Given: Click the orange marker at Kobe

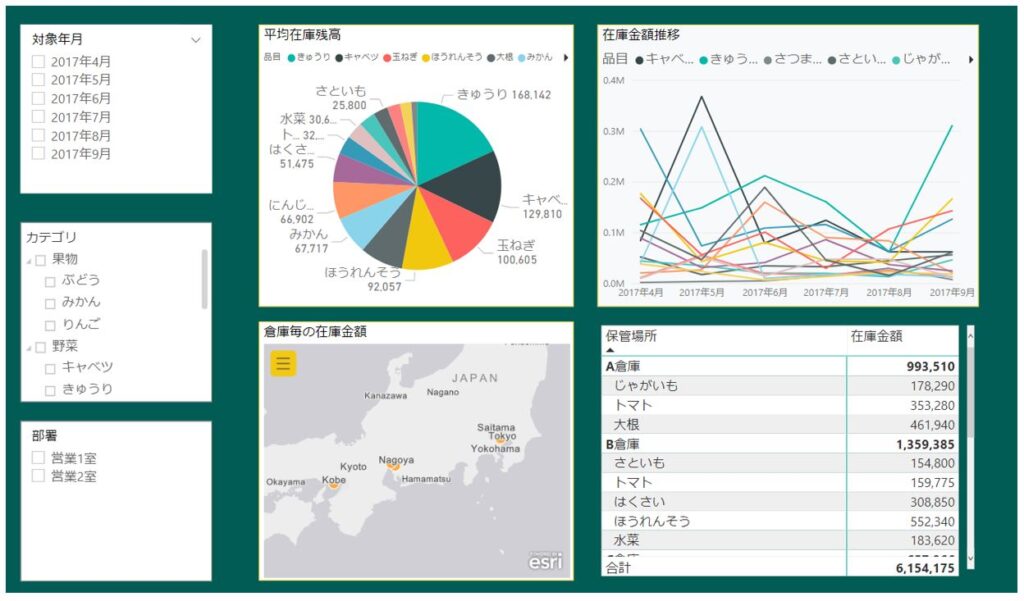Looking at the screenshot, I should click(333, 485).
